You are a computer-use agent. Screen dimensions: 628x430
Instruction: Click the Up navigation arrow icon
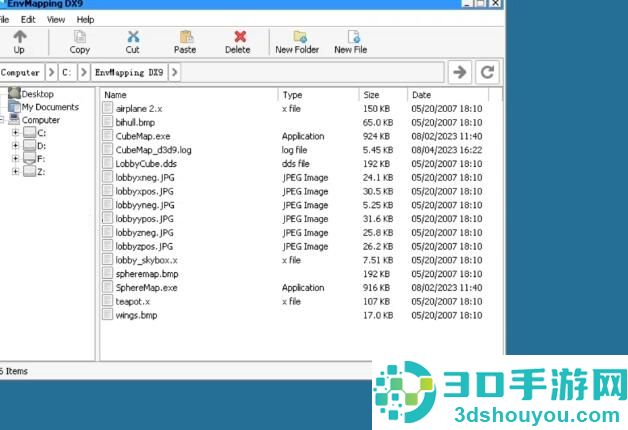point(20,37)
